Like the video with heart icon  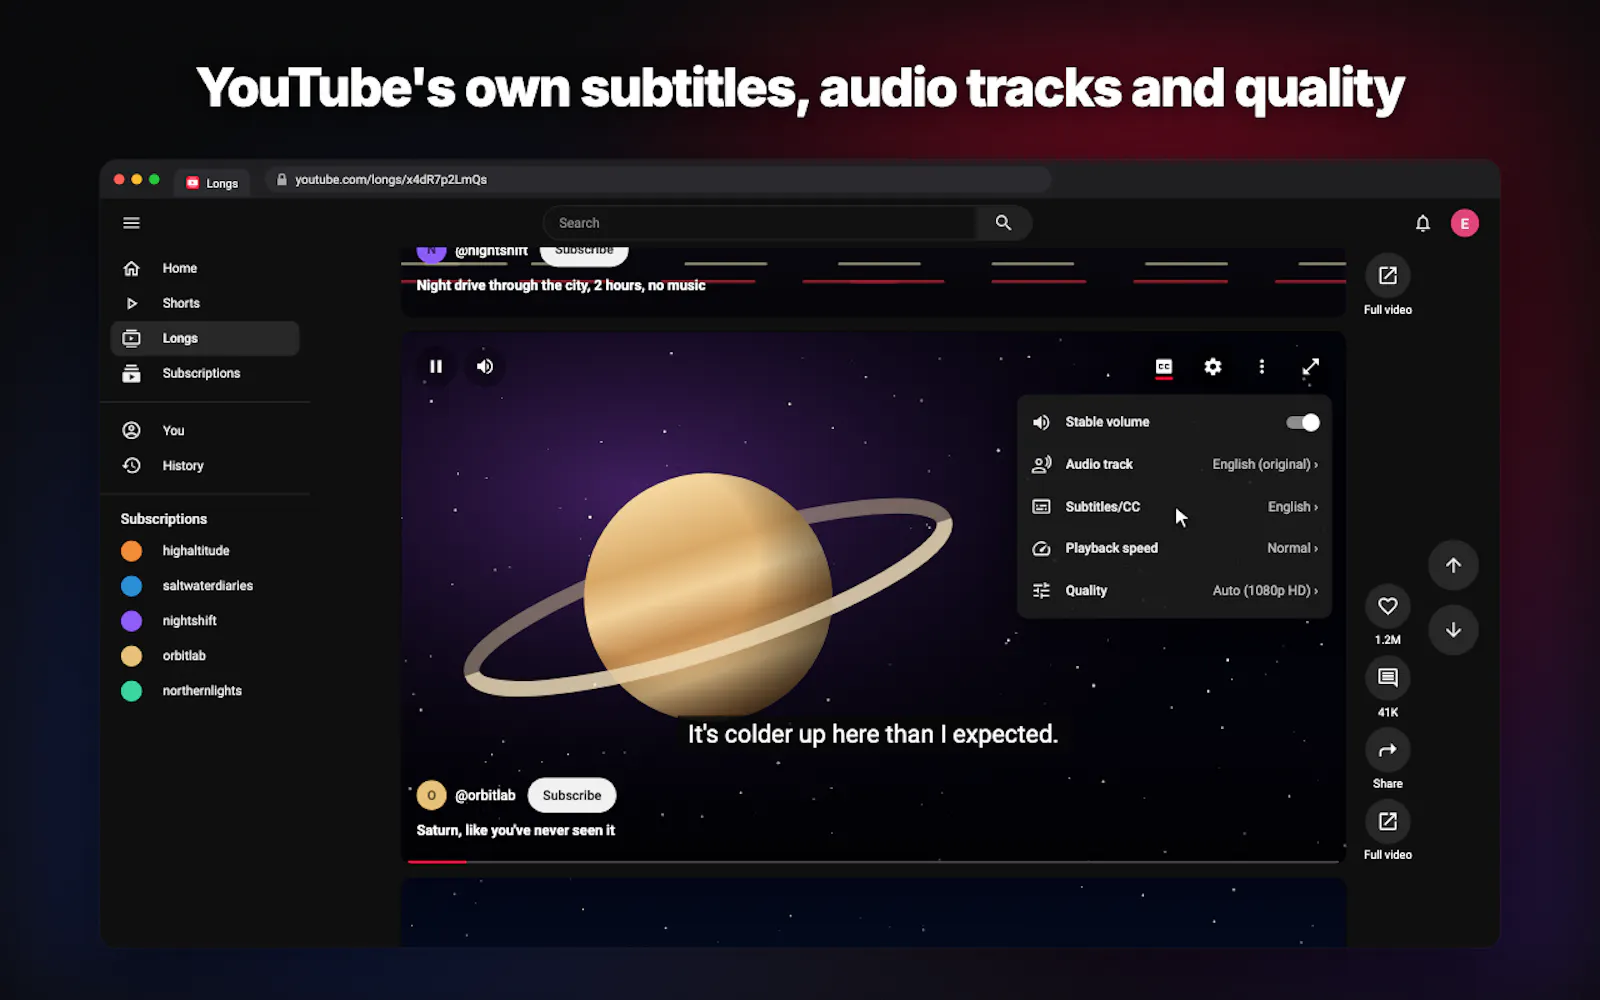1388,606
